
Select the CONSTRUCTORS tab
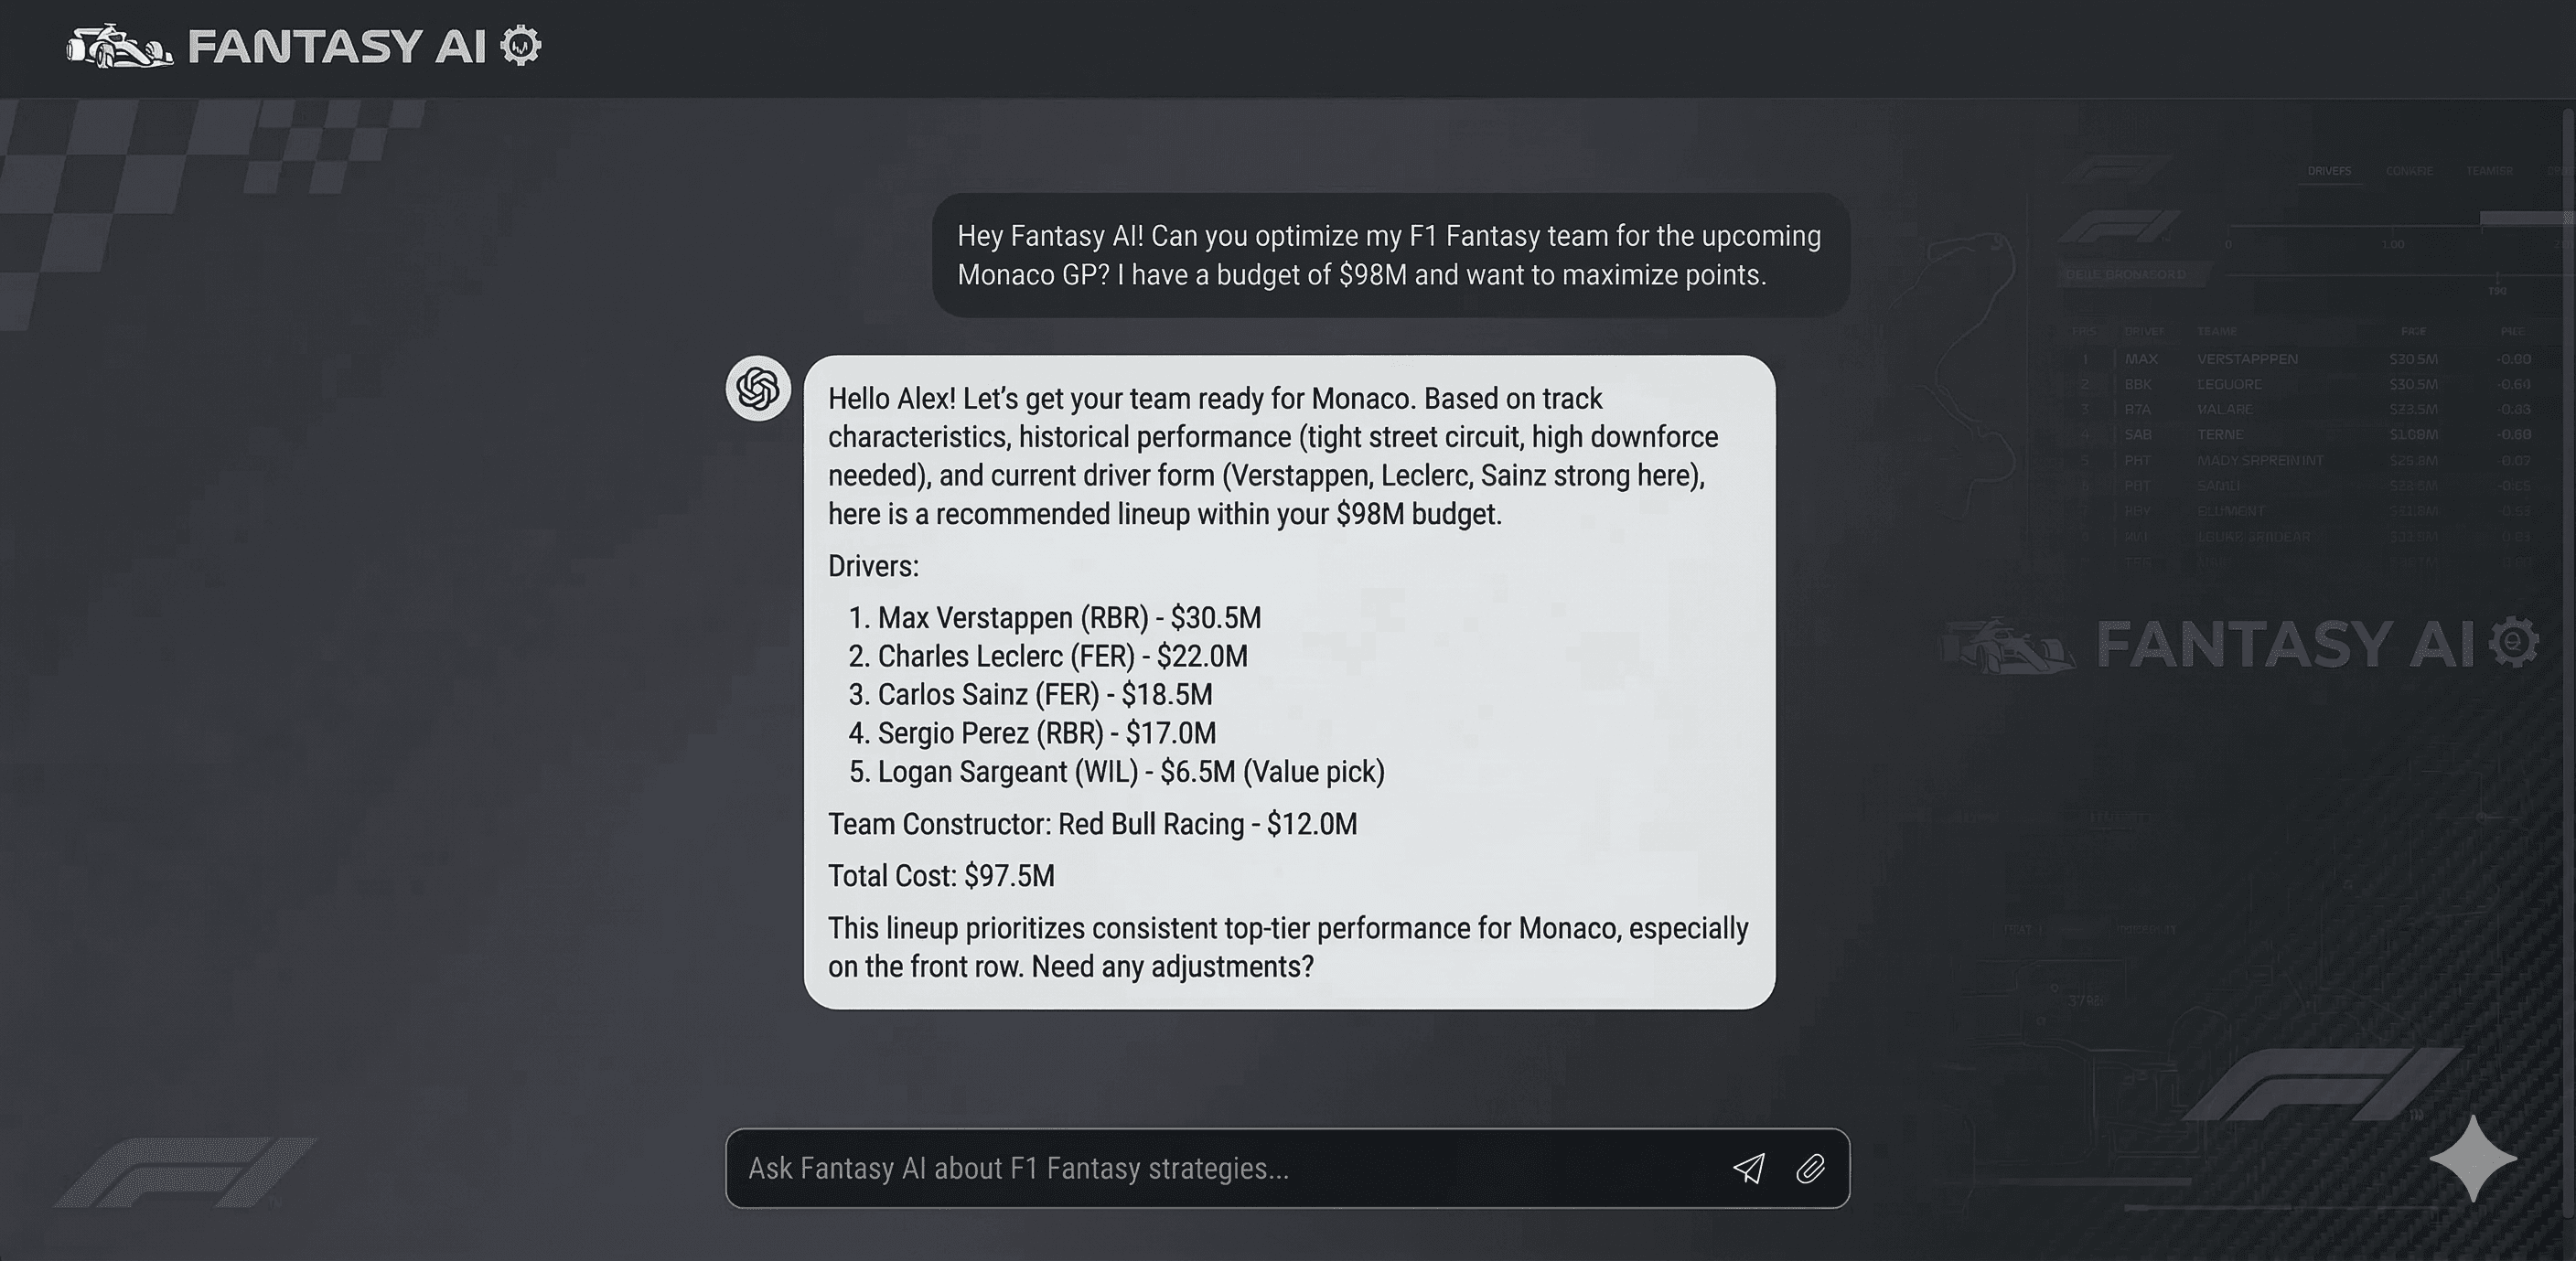coord(2410,171)
